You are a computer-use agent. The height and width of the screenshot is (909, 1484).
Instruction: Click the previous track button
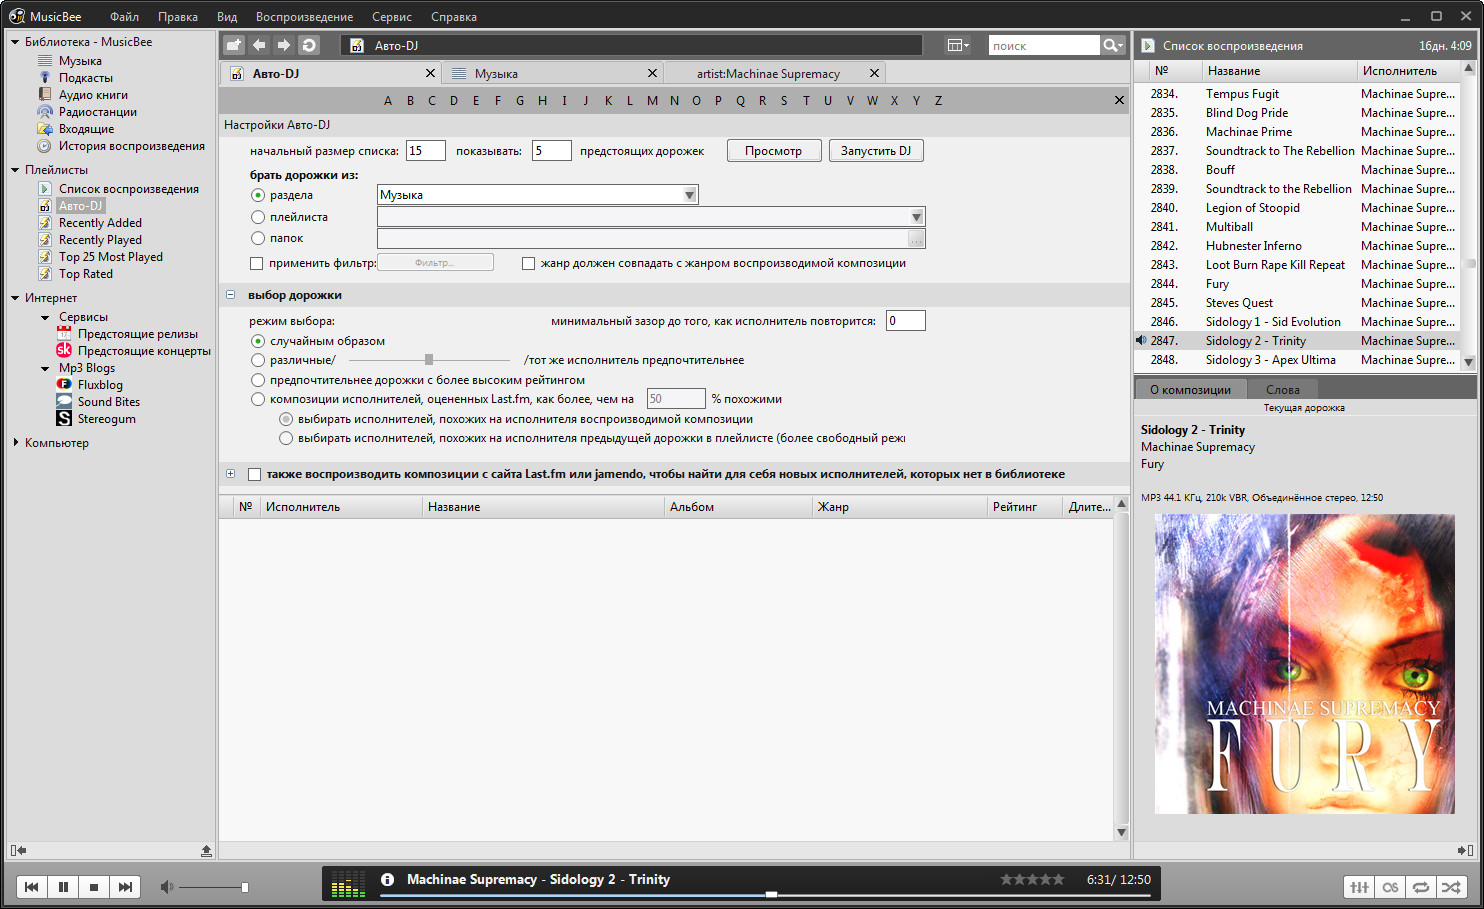[32, 887]
